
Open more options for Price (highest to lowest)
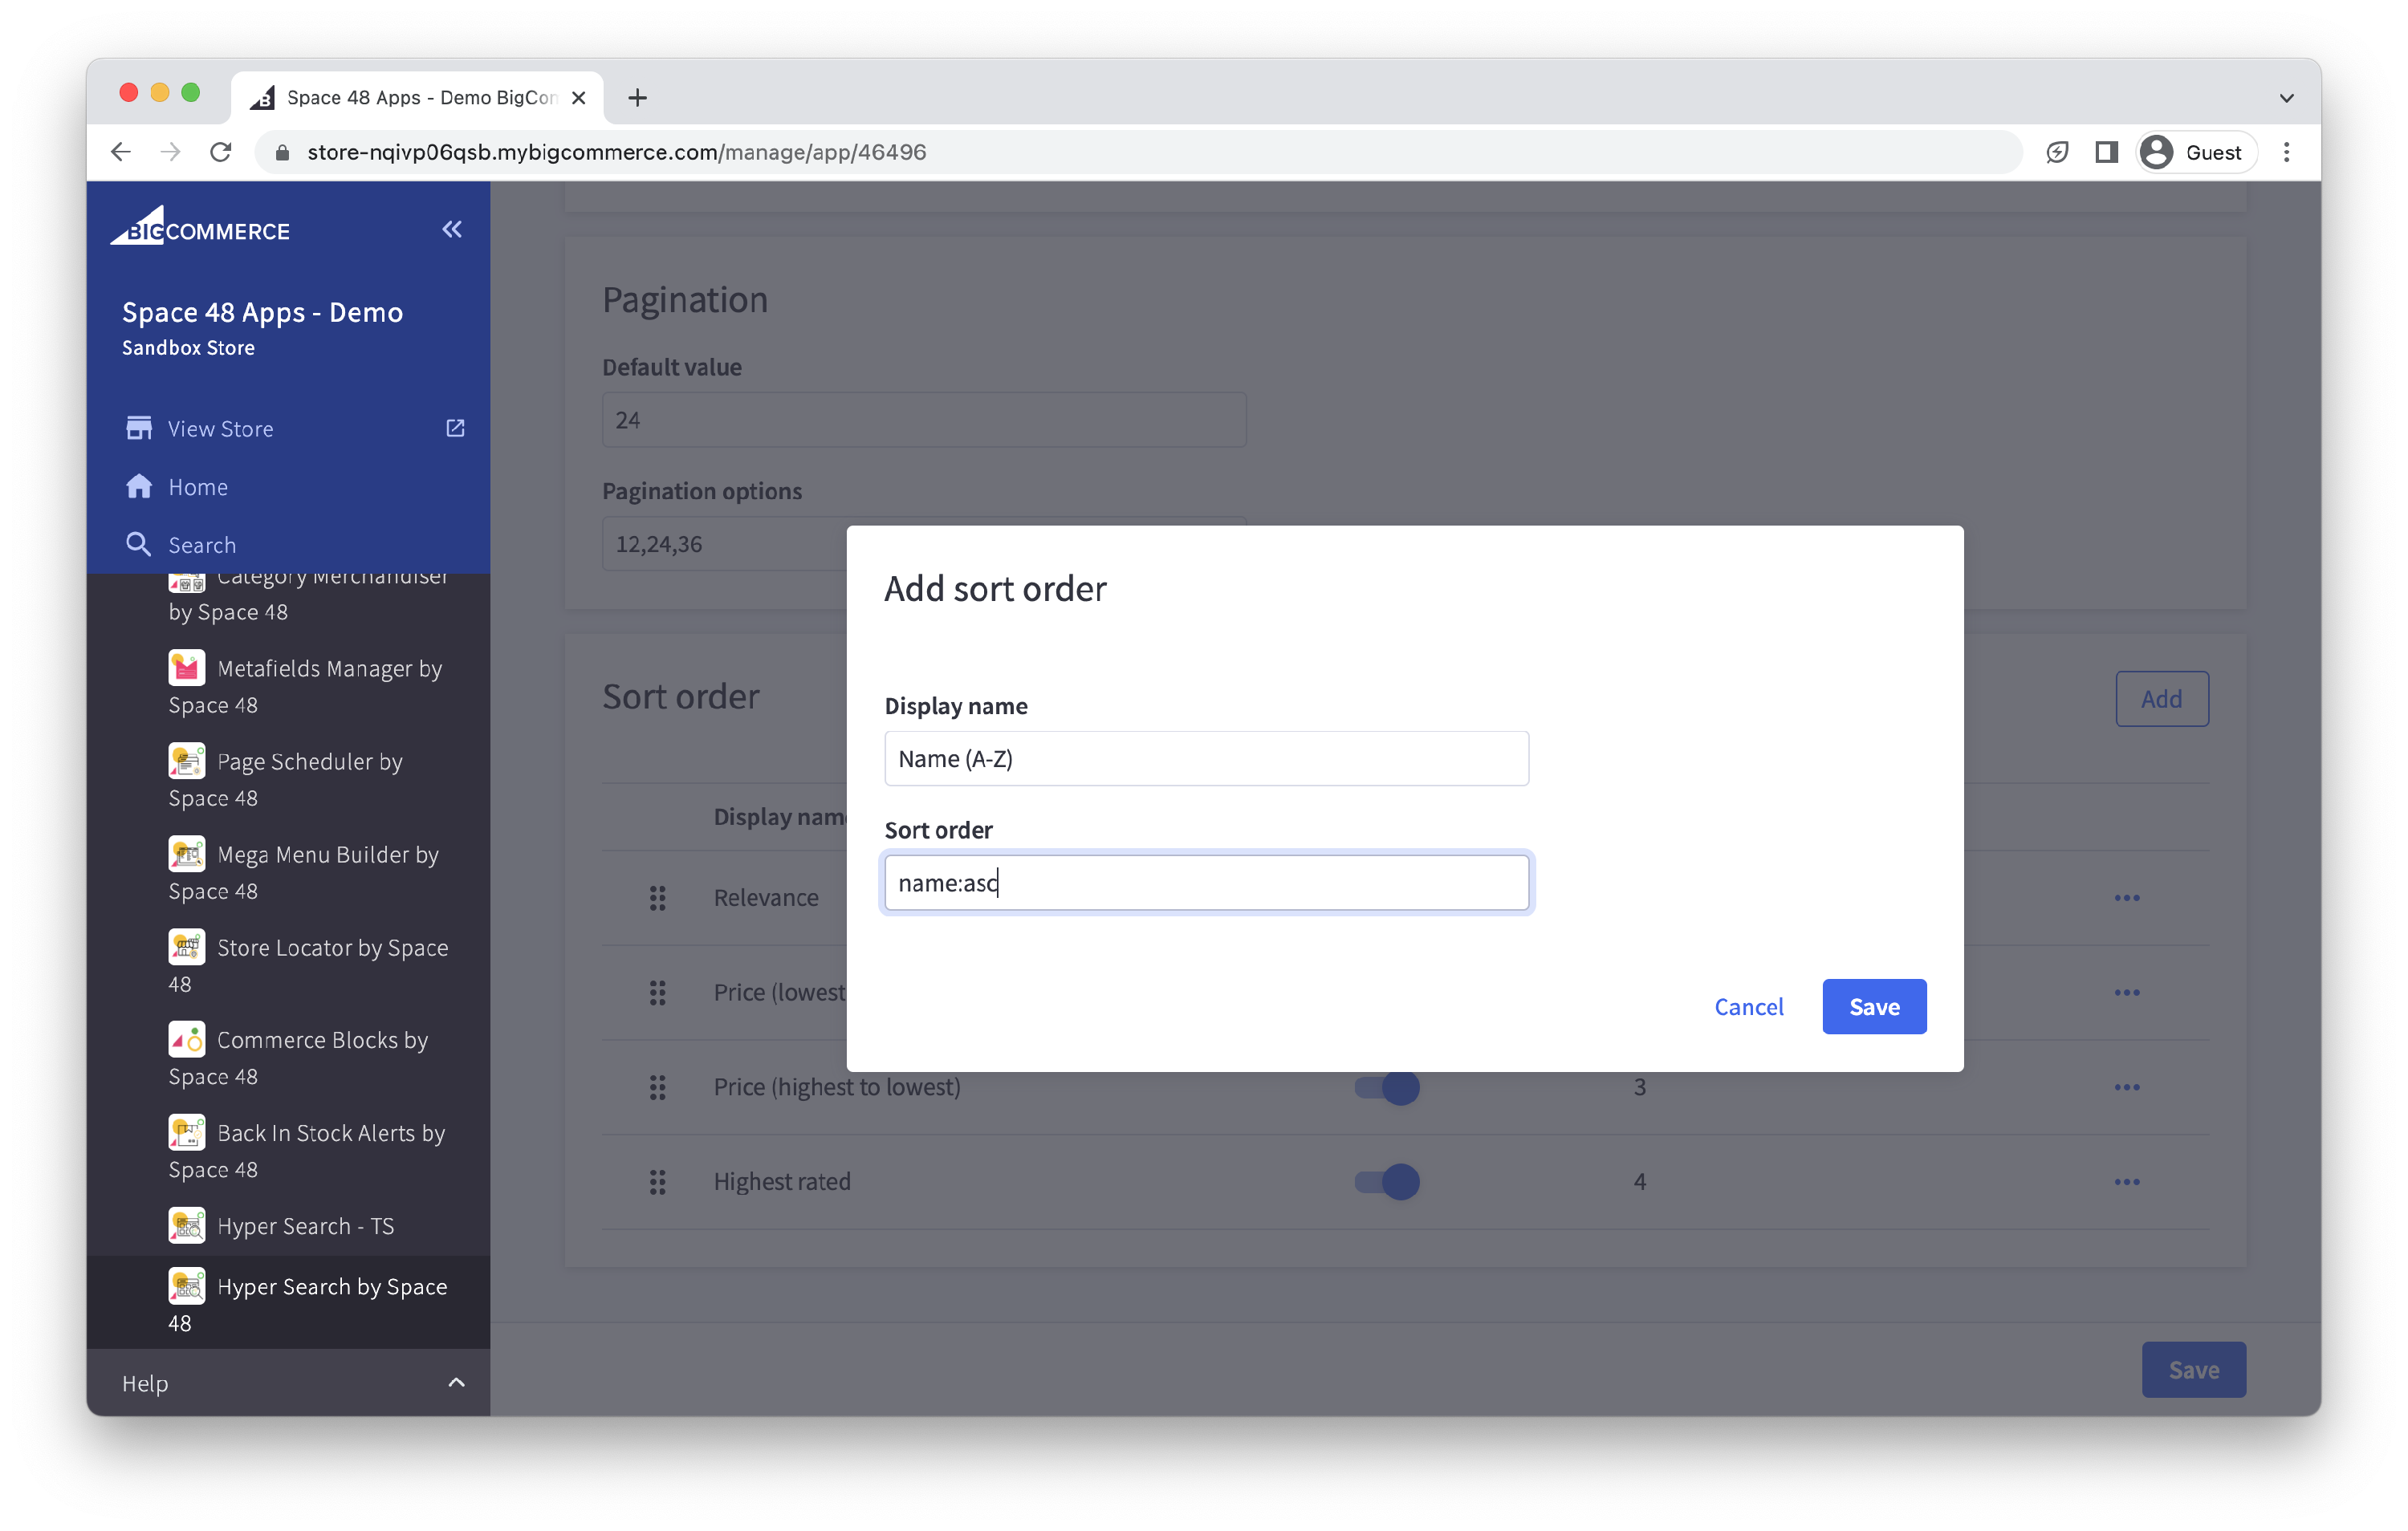click(x=2127, y=1086)
